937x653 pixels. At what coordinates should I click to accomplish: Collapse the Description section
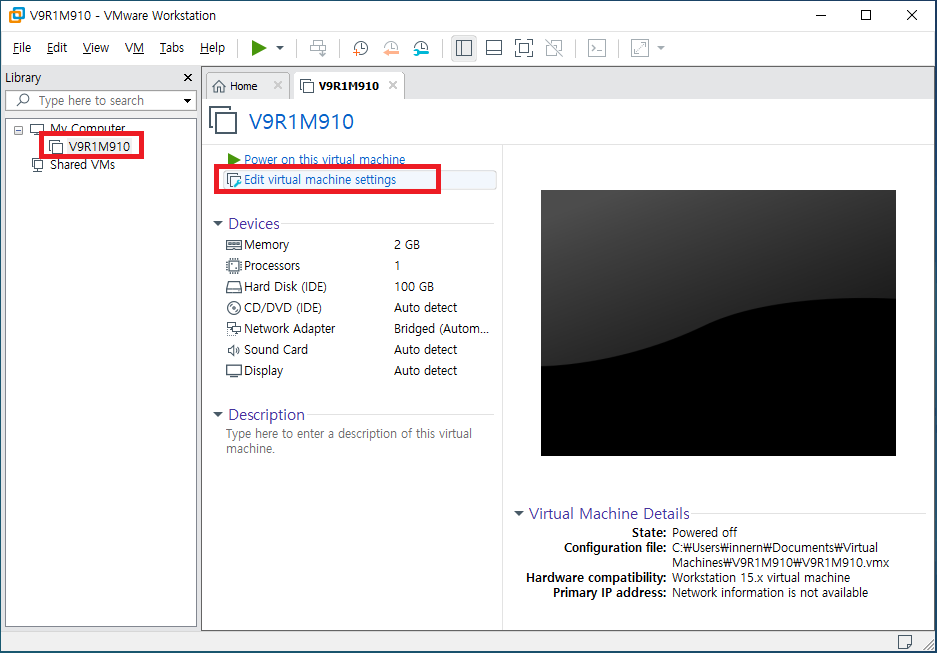click(218, 415)
